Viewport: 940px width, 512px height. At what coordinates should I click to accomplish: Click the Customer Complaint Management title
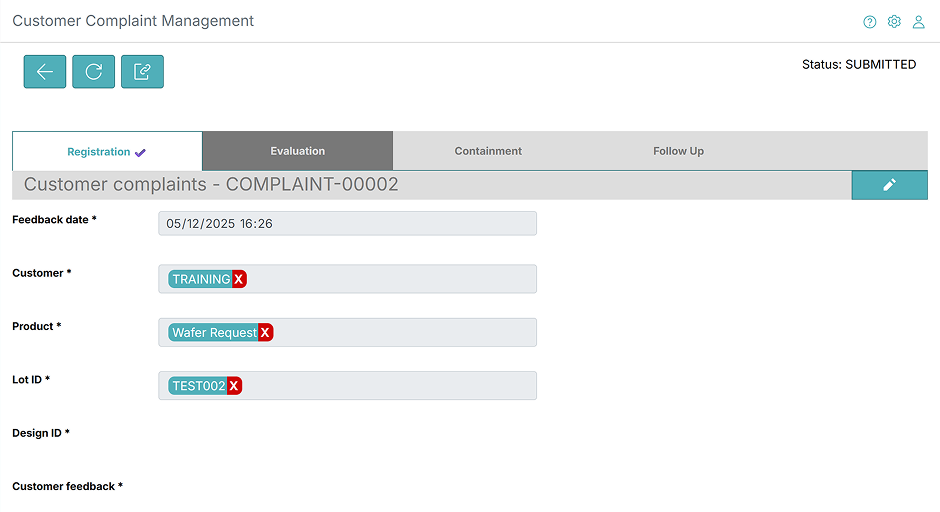click(133, 21)
